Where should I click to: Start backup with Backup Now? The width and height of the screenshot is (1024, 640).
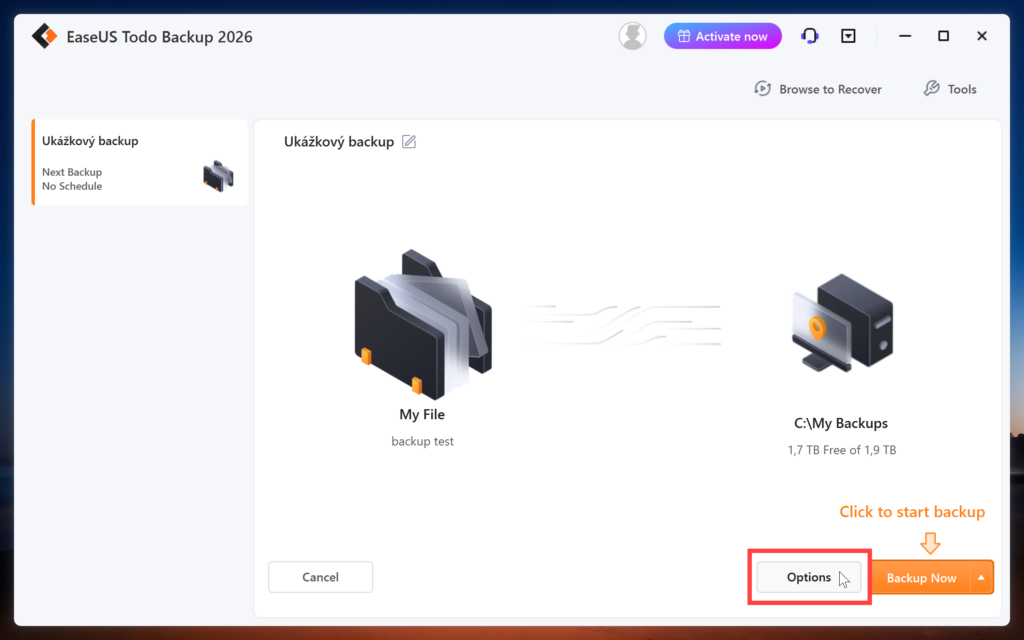[921, 578]
